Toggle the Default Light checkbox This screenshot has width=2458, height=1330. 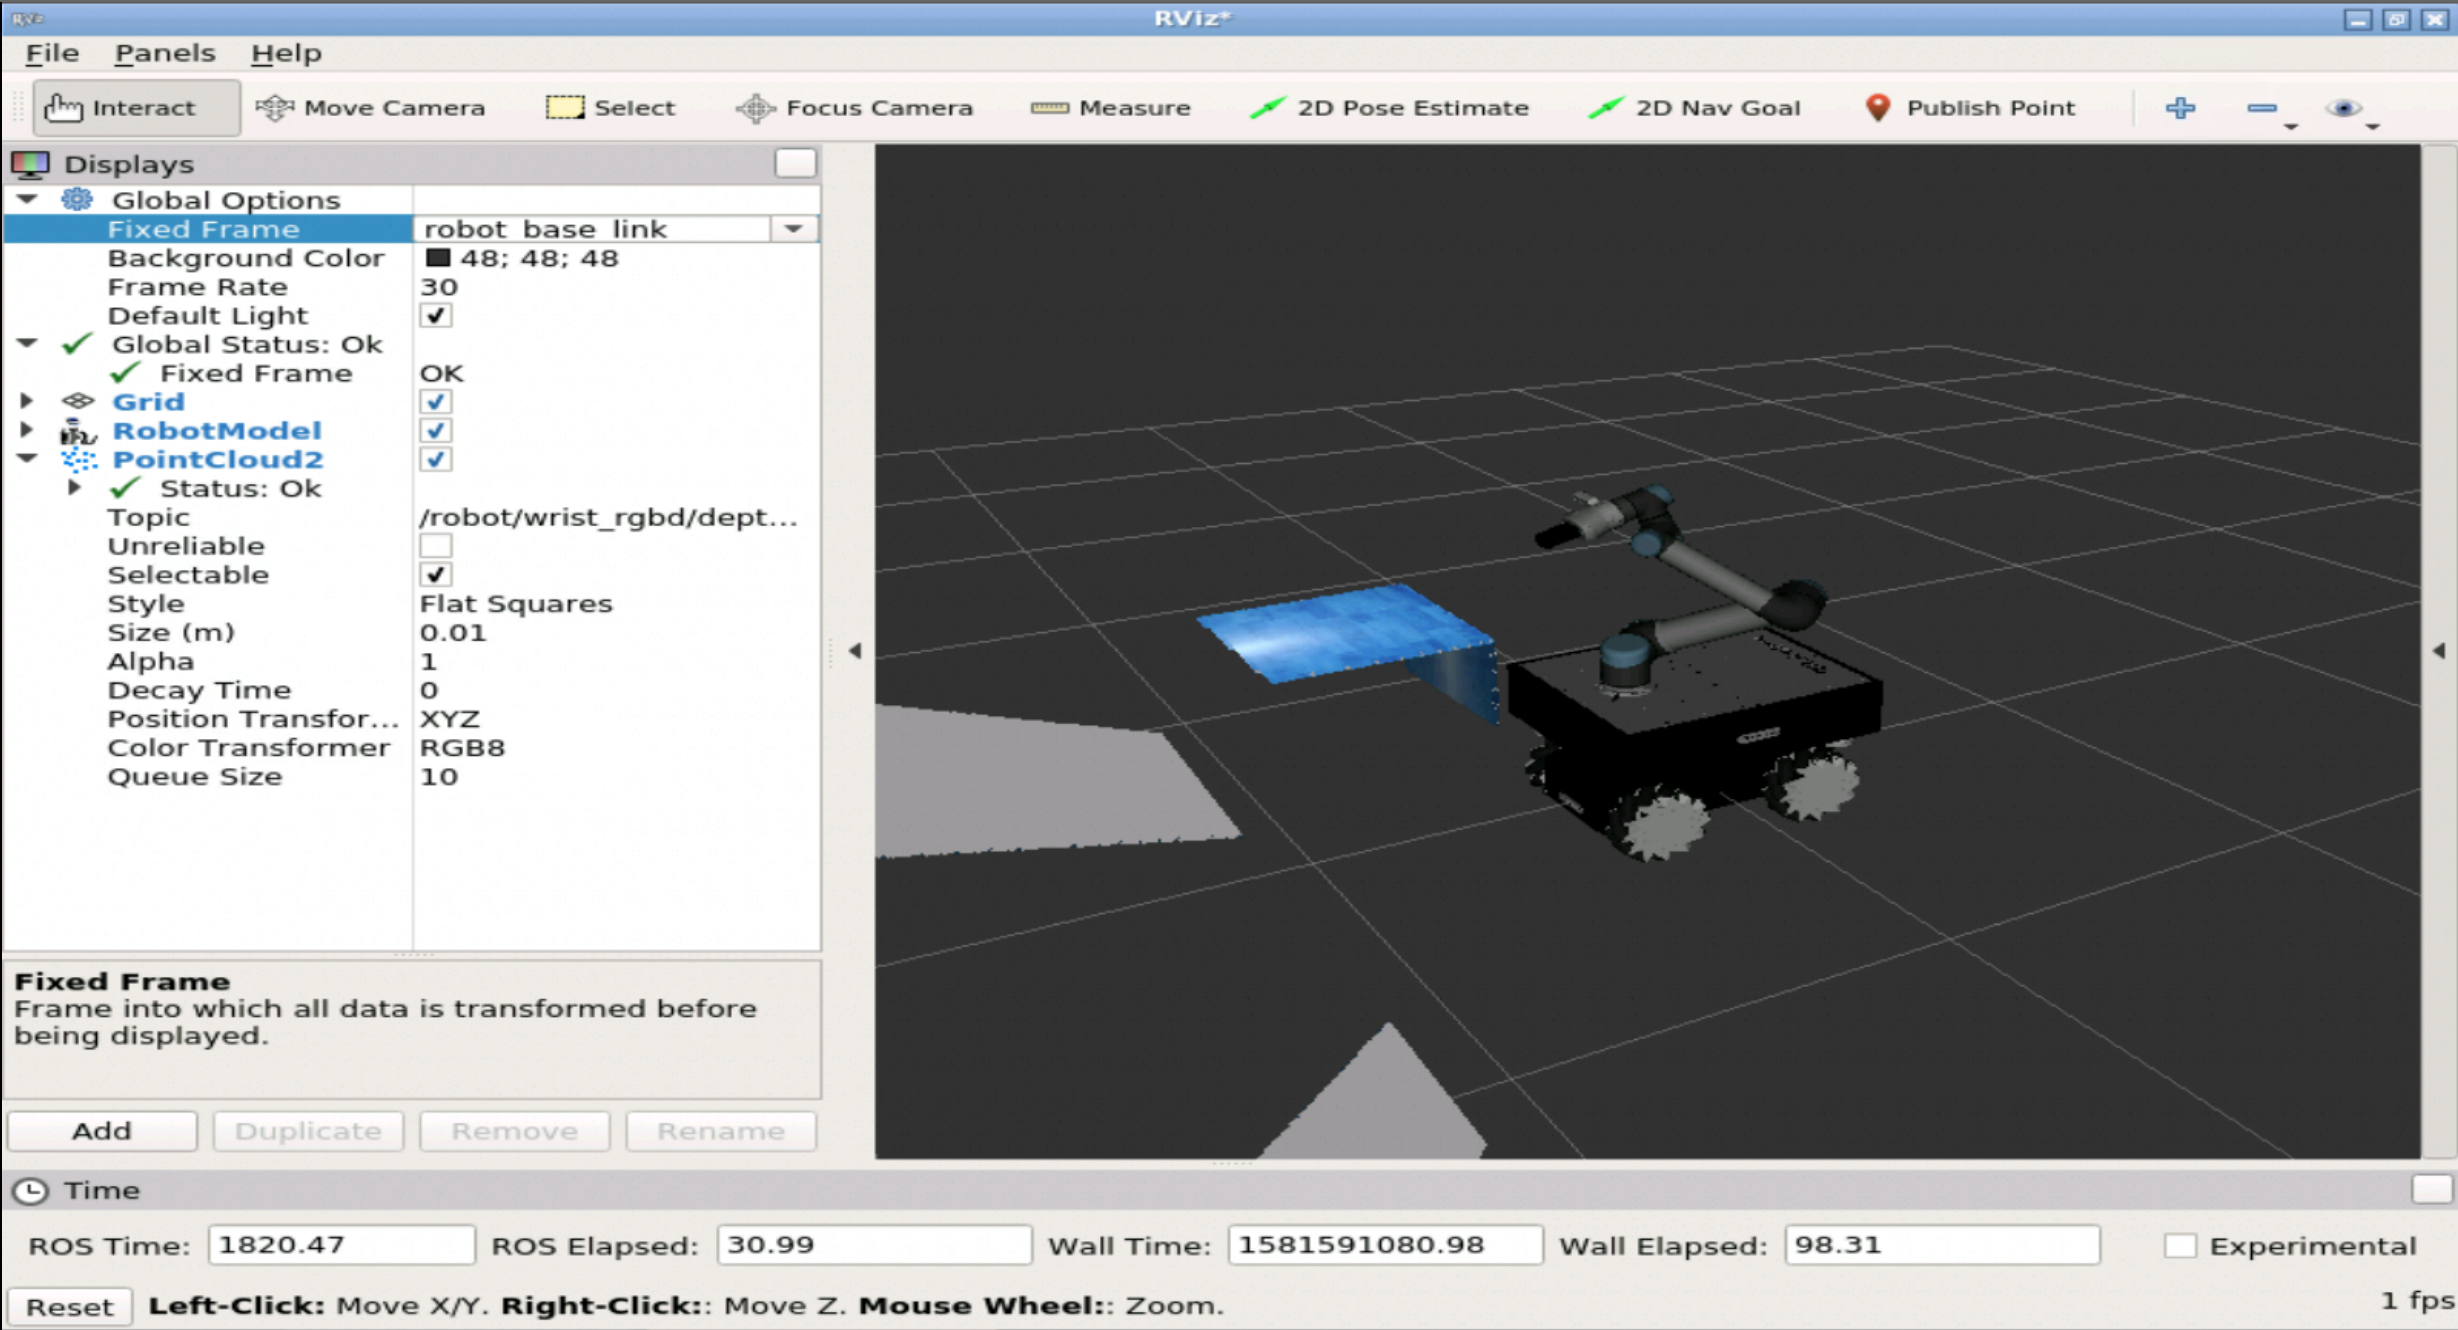pyautogui.click(x=435, y=316)
